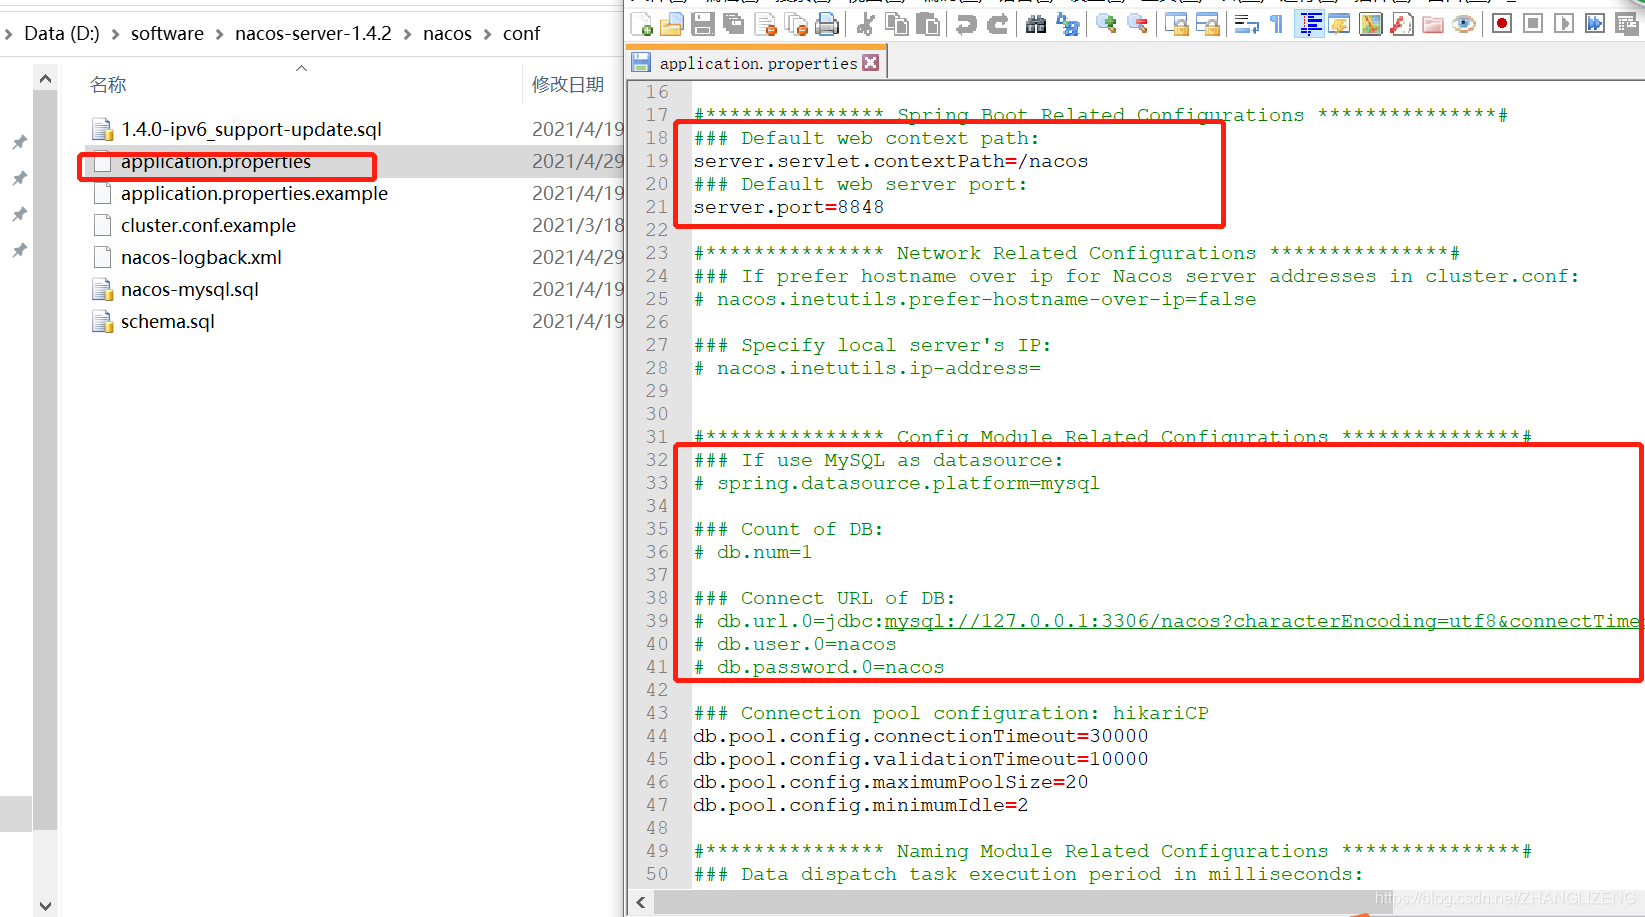1645x917 pixels.
Task: Select file schema.sql
Action: coord(168,321)
